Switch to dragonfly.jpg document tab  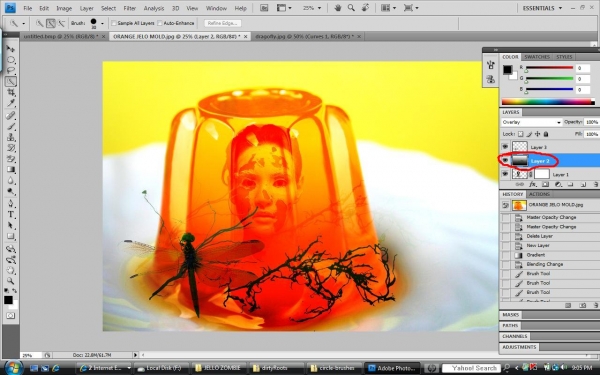click(307, 36)
